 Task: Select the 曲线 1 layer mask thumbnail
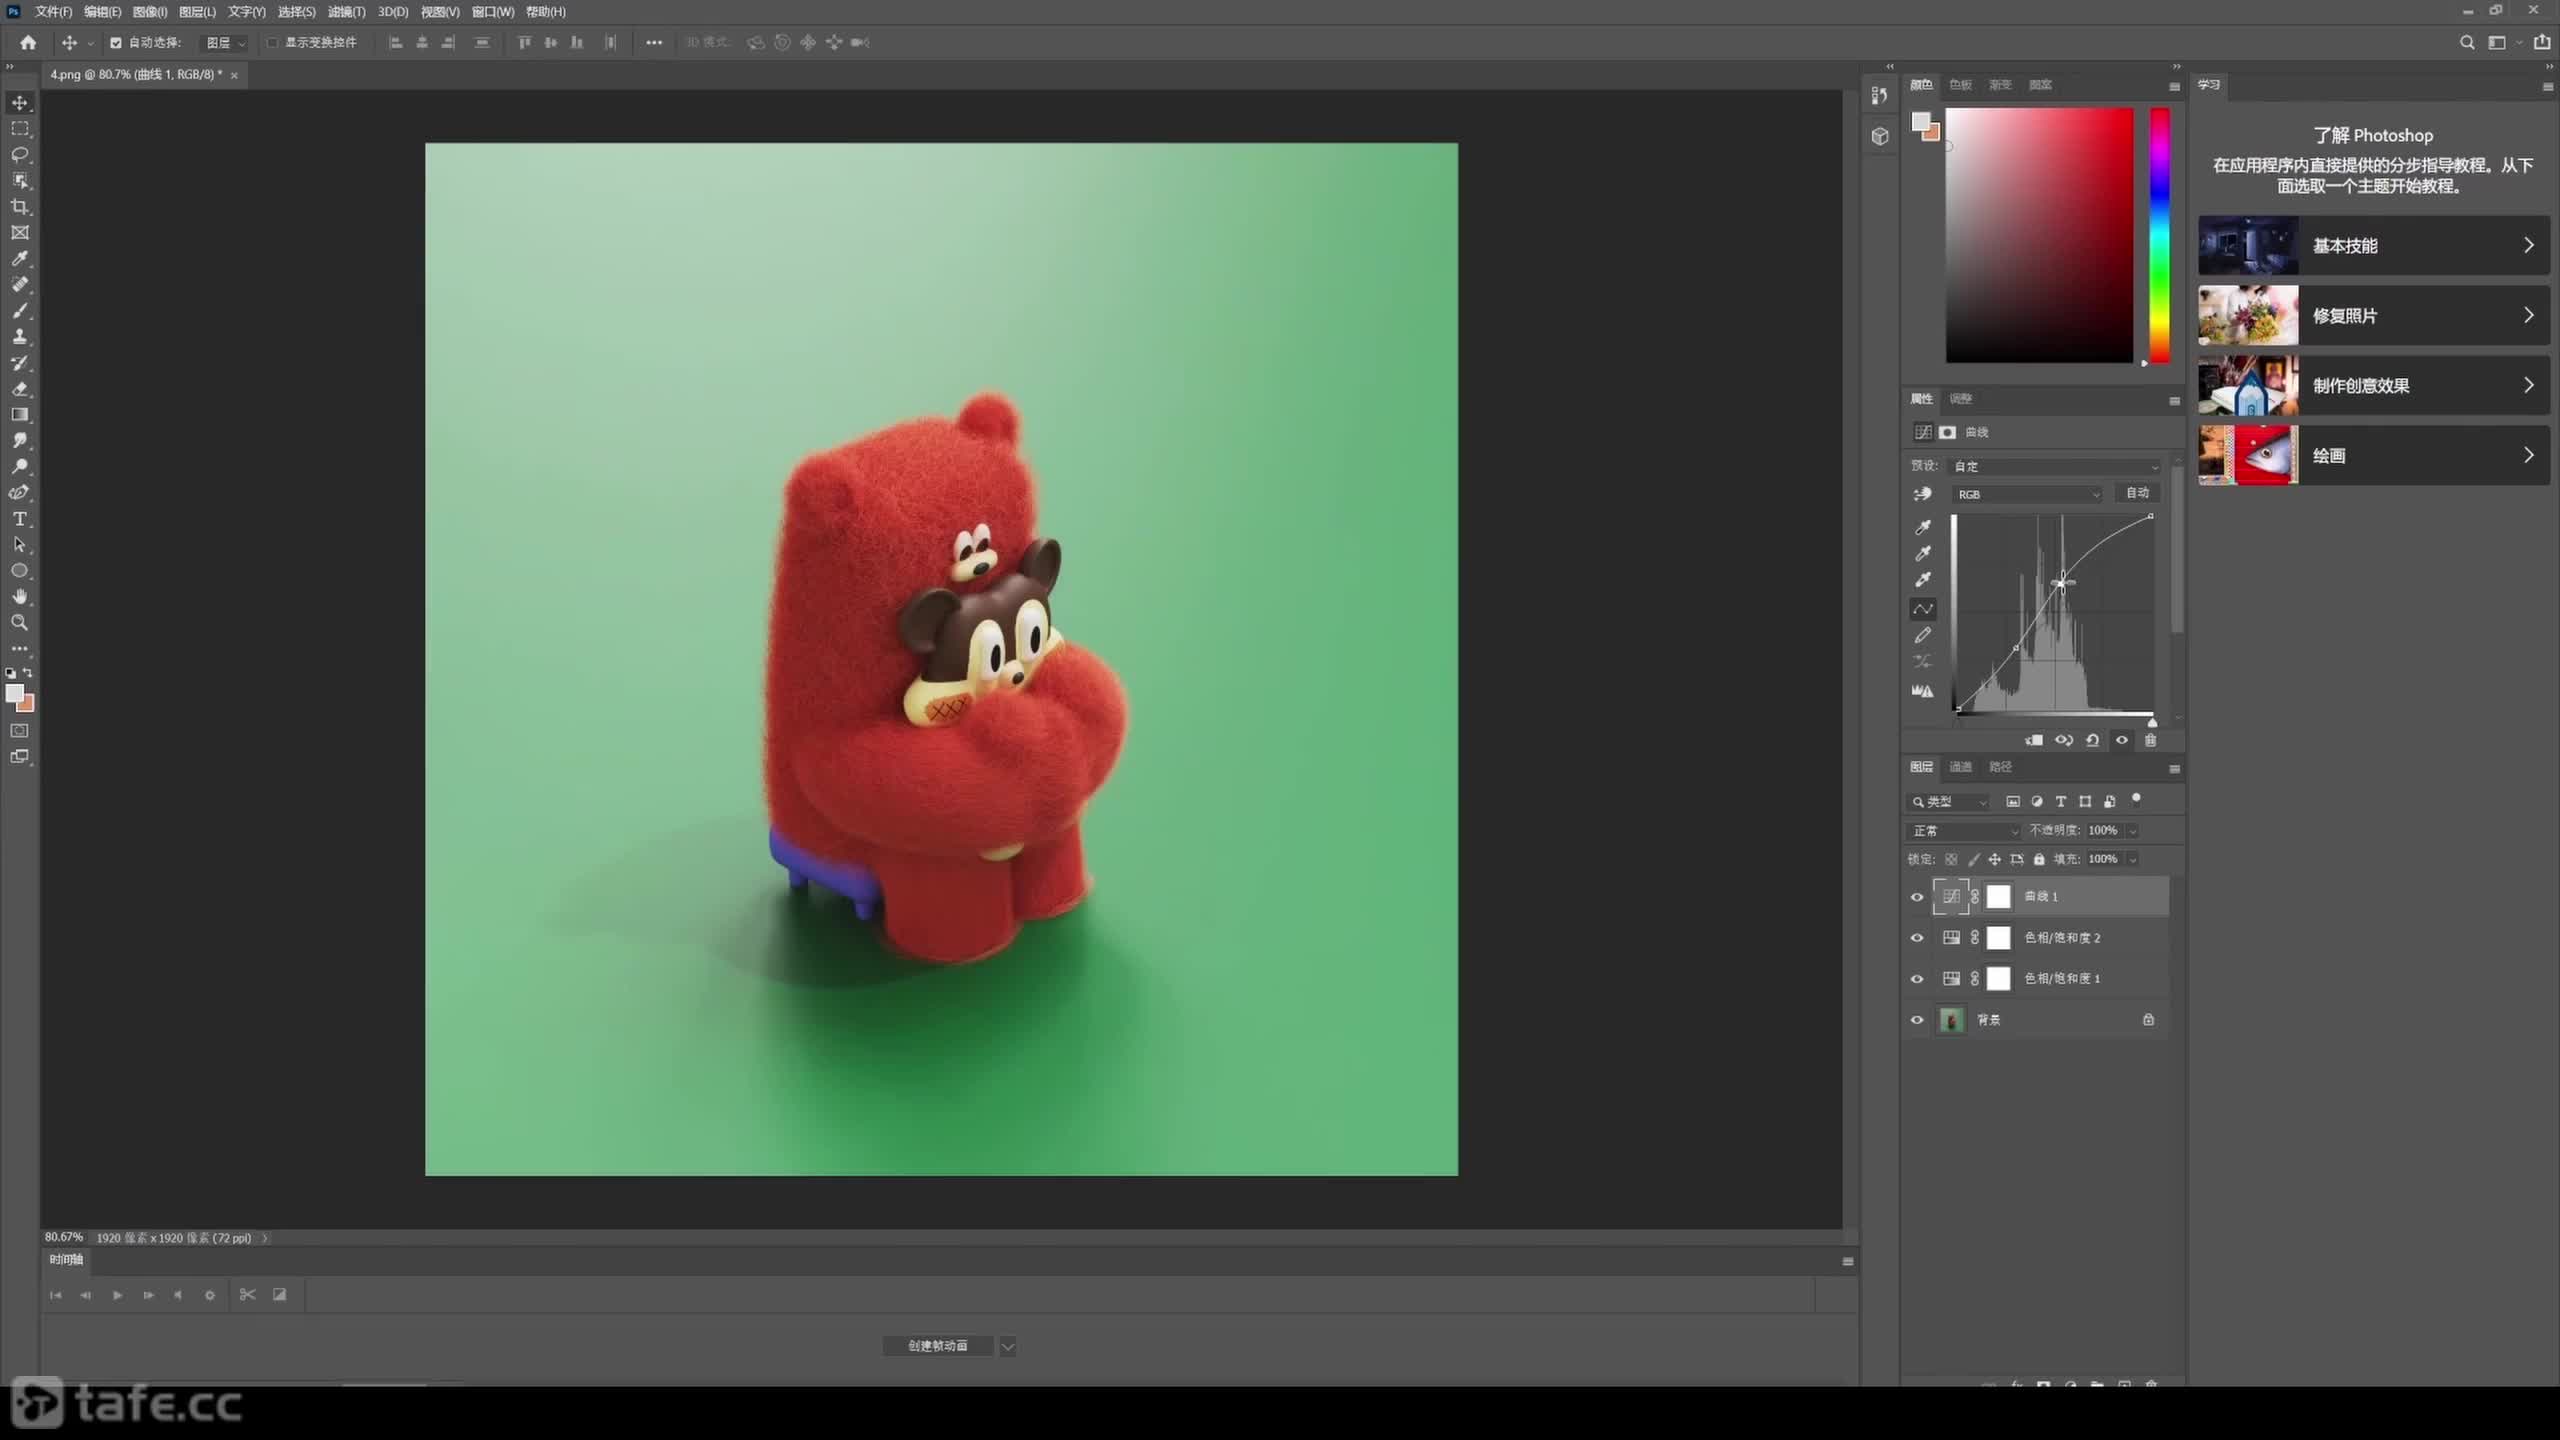pyautogui.click(x=1998, y=897)
